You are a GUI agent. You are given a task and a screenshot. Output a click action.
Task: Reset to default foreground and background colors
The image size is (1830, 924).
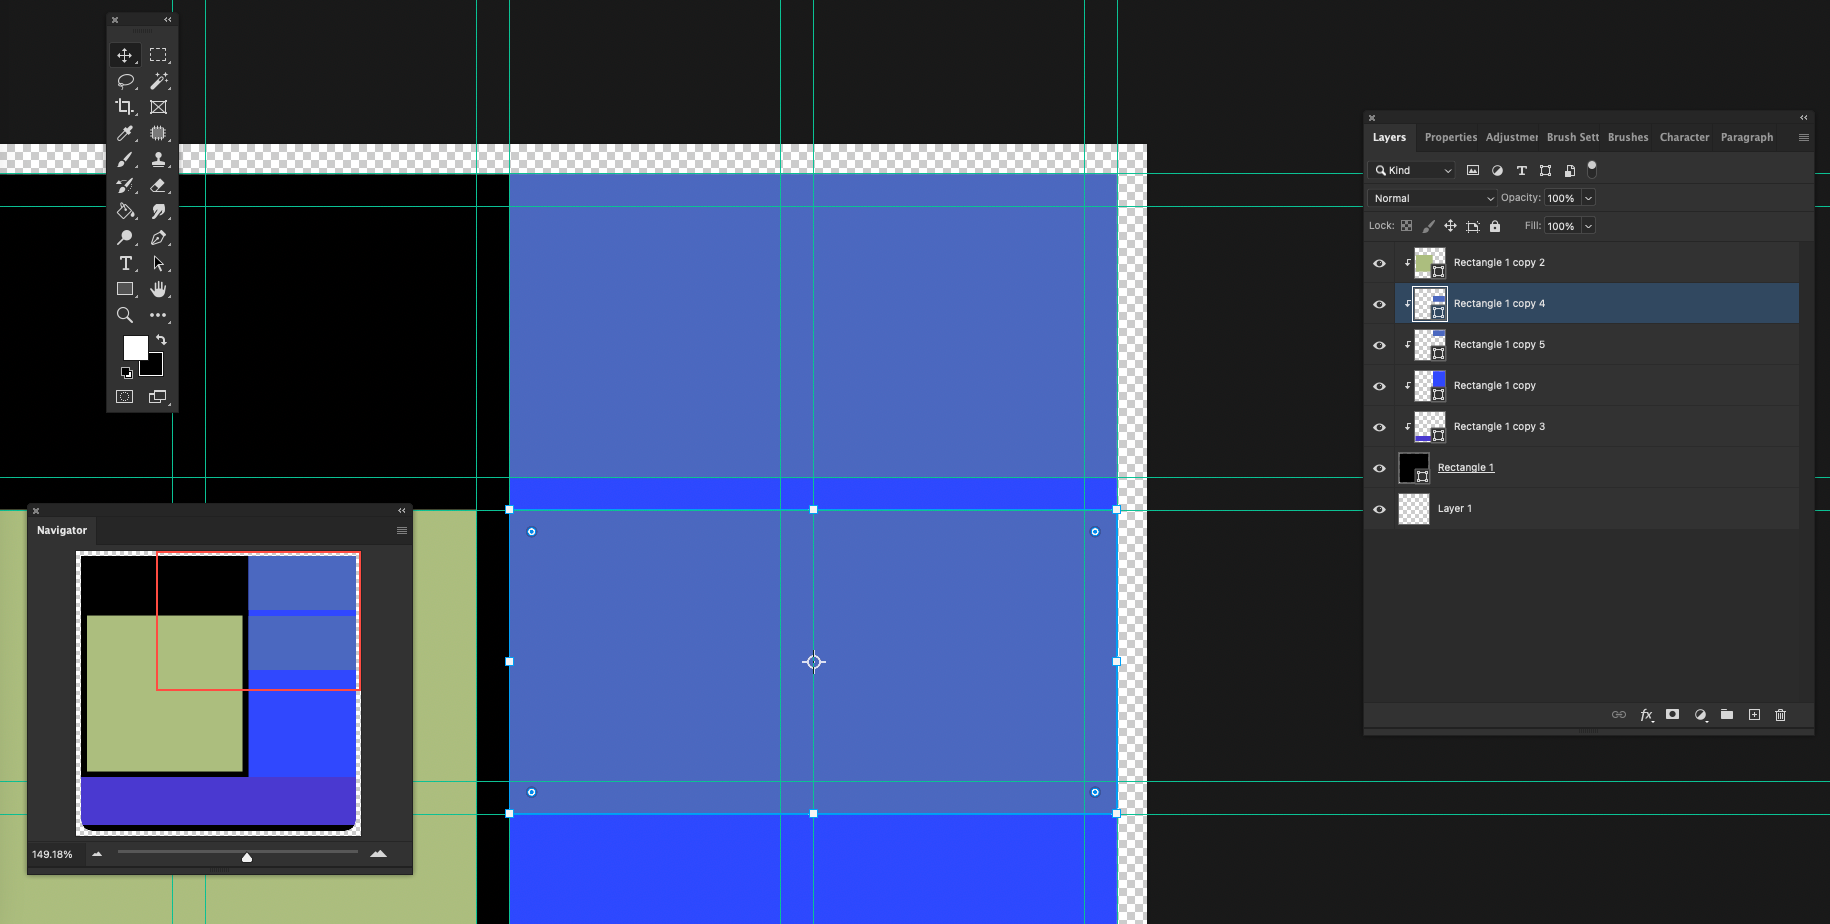click(127, 373)
